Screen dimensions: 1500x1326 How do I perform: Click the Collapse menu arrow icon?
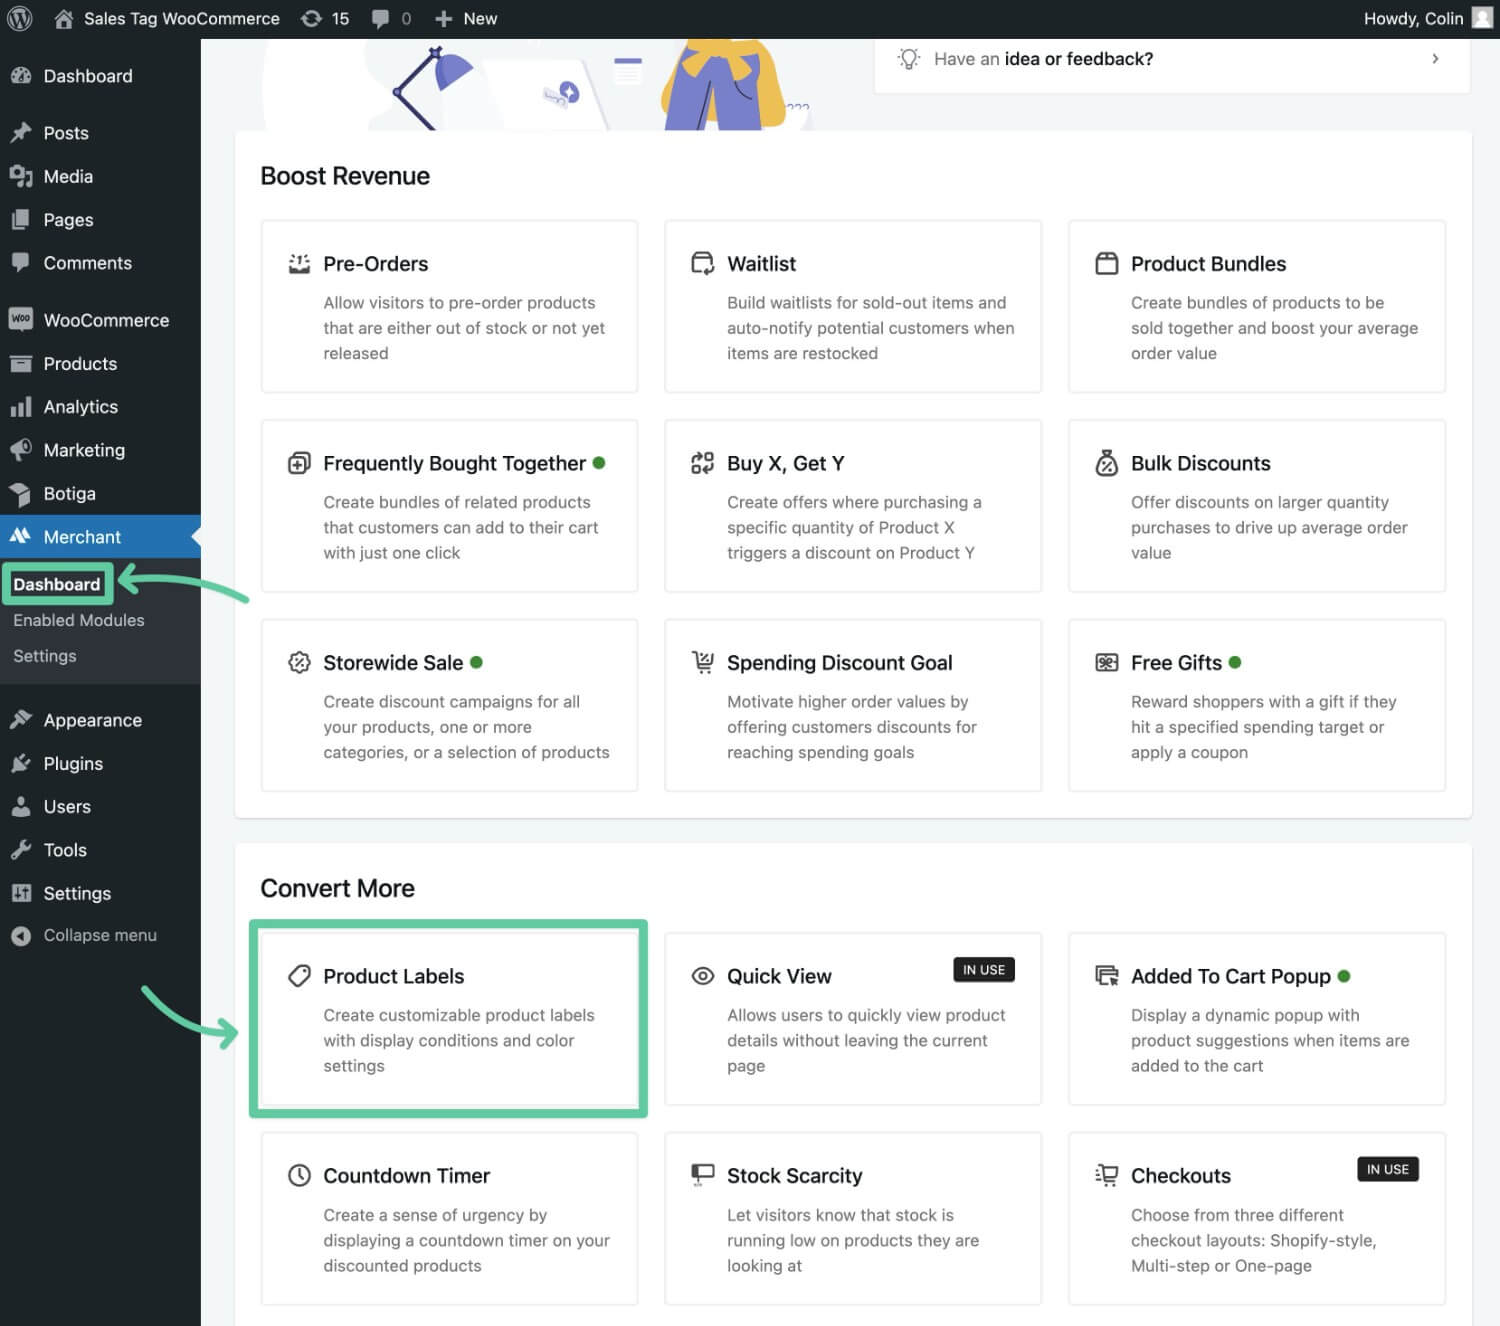tap(21, 935)
